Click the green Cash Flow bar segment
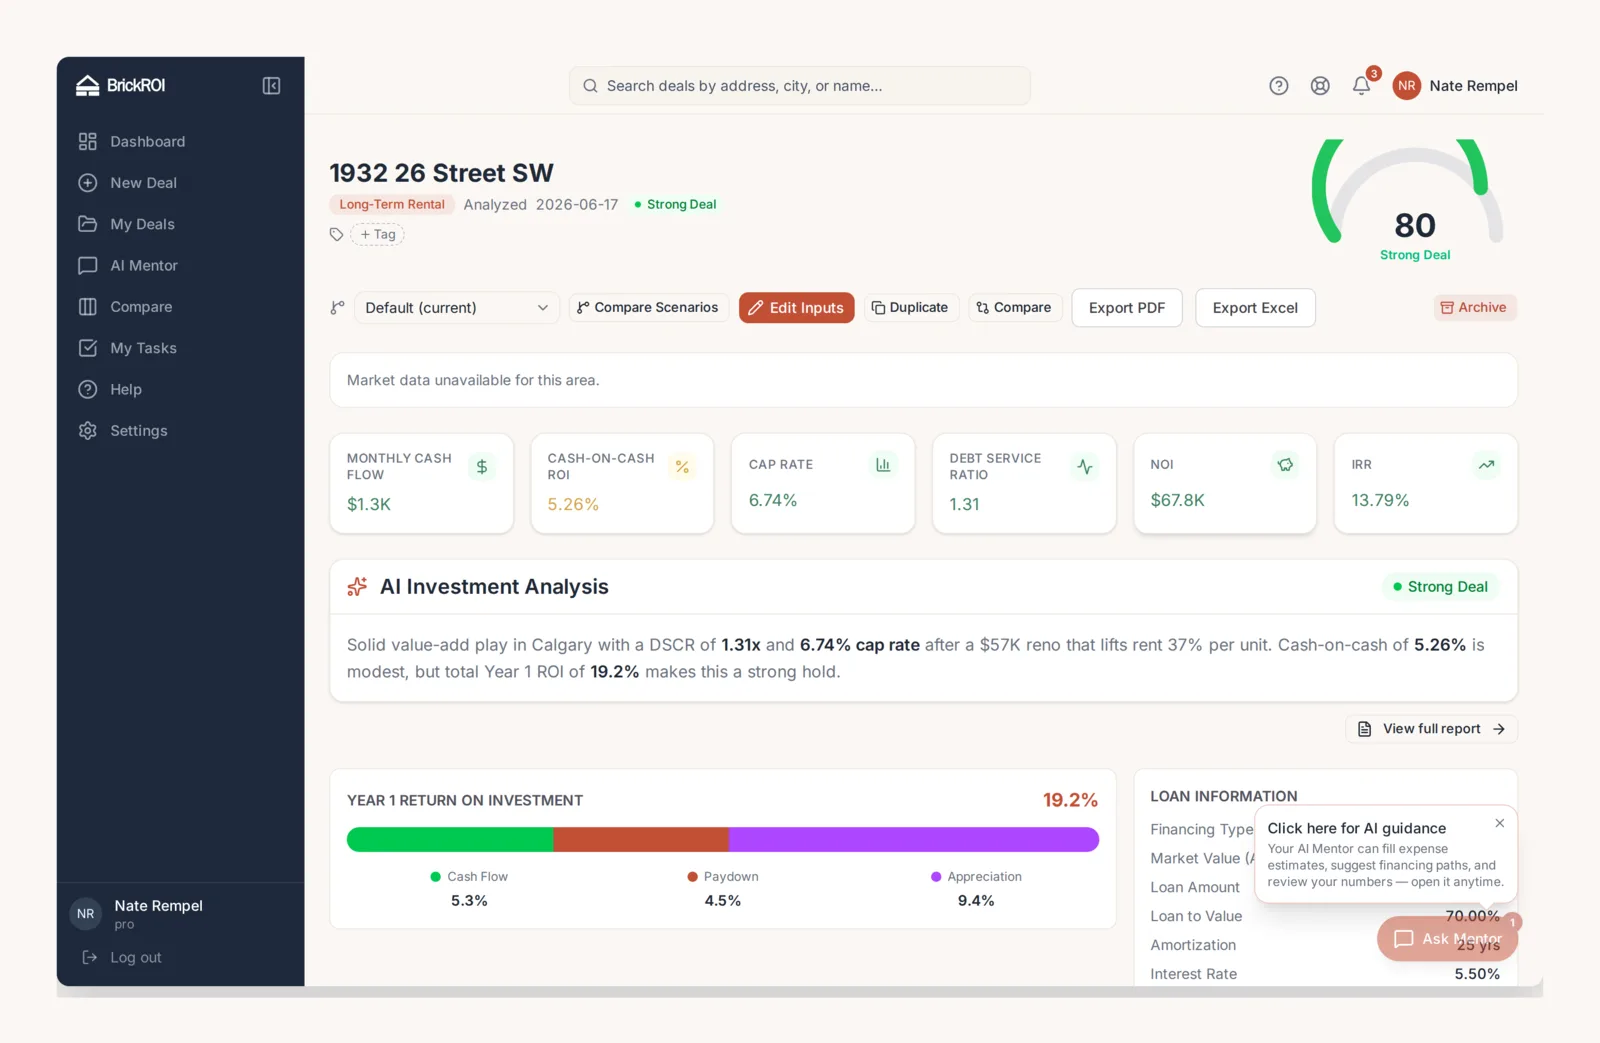Image resolution: width=1600 pixels, height=1043 pixels. [x=450, y=840]
